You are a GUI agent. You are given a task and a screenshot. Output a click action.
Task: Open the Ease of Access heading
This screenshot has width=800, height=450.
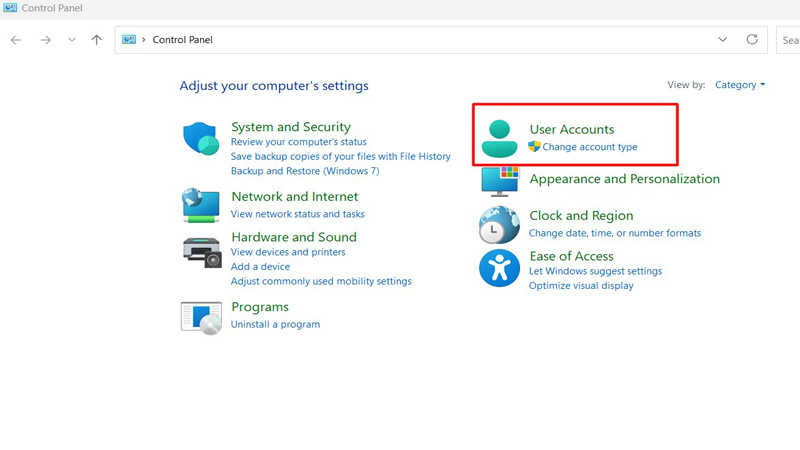571,256
